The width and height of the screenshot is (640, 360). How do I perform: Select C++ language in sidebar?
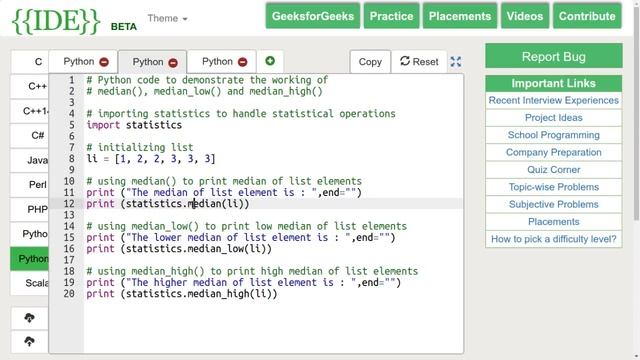pos(30,86)
